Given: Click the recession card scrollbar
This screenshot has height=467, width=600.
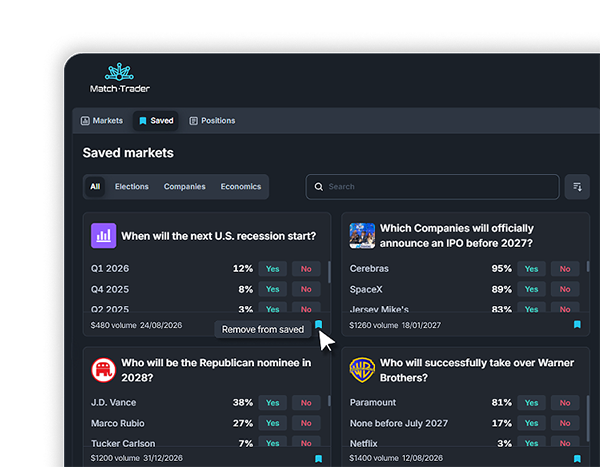Looking at the screenshot, I should [330, 272].
